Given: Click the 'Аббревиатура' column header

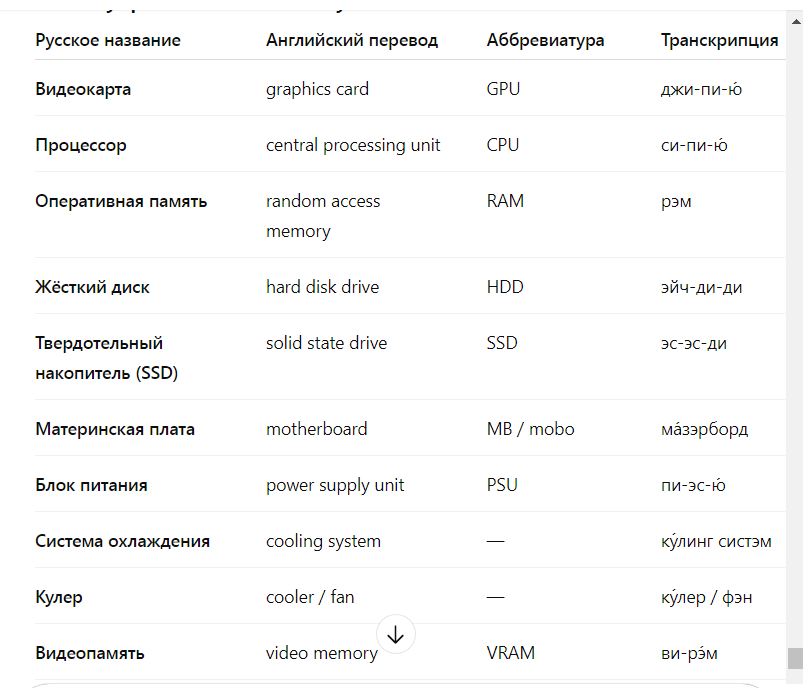Looking at the screenshot, I should (x=545, y=40).
